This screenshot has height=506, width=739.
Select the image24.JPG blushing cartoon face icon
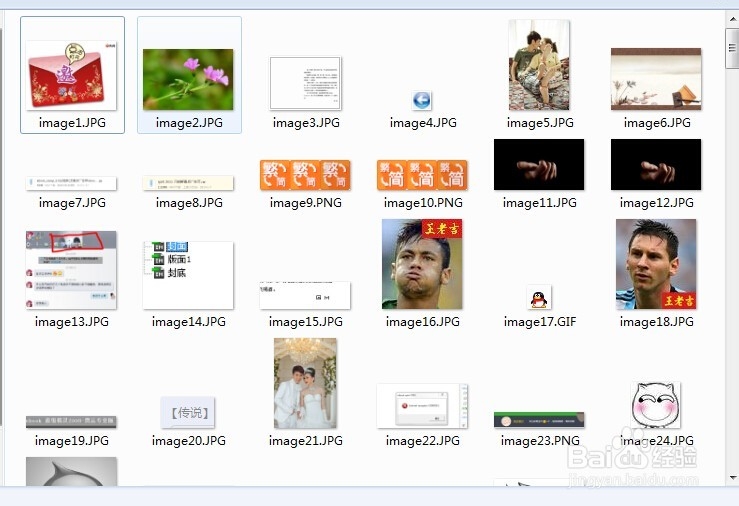(656, 405)
